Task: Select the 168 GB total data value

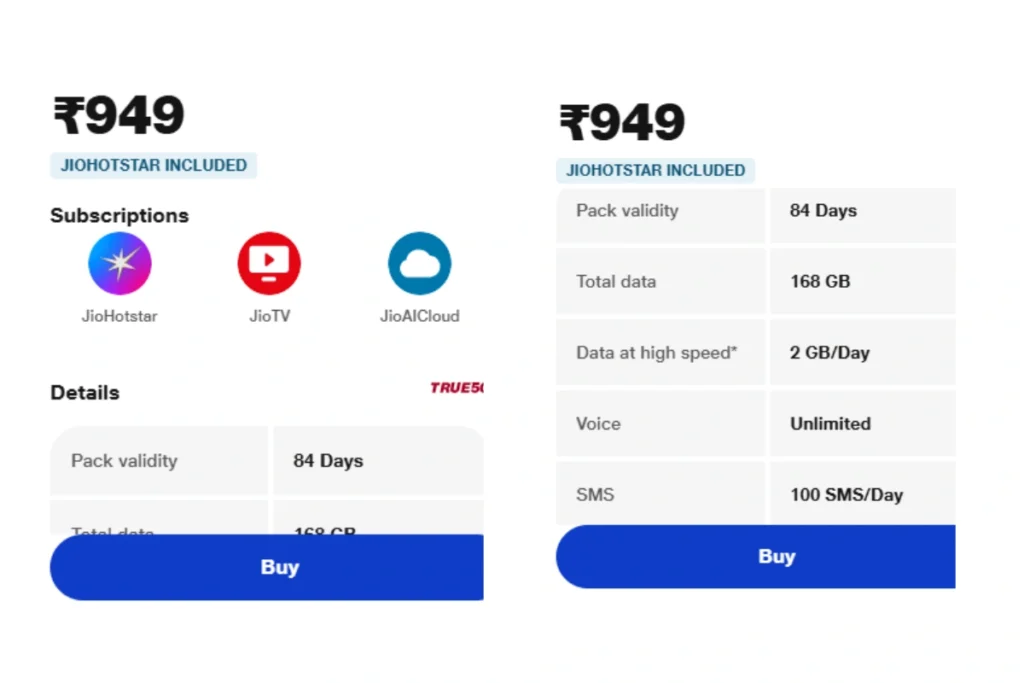Action: pyautogui.click(x=820, y=282)
